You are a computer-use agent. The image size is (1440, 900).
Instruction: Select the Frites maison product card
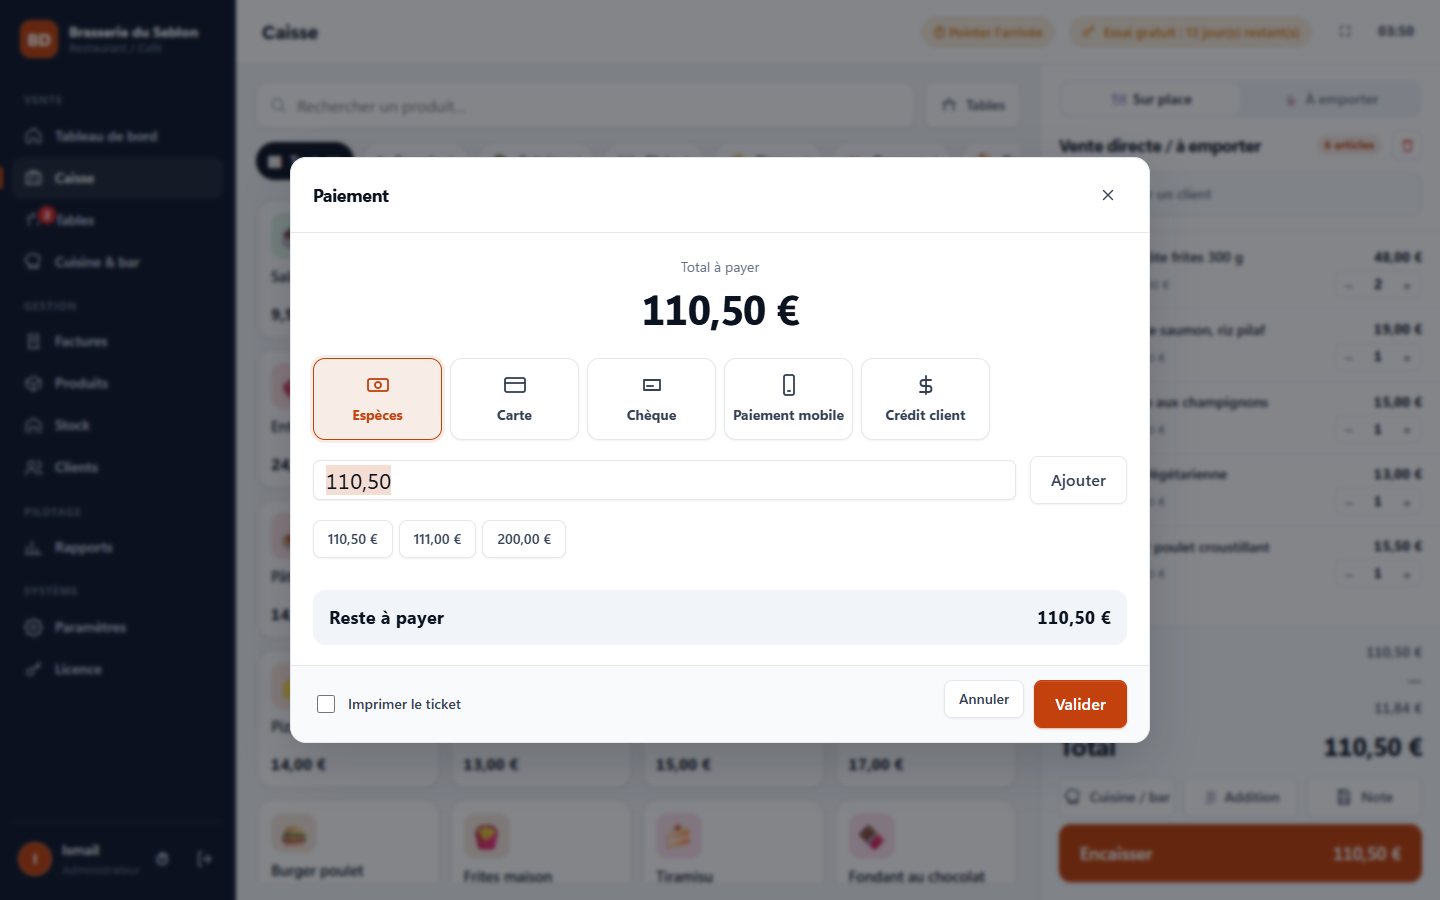tap(540, 842)
